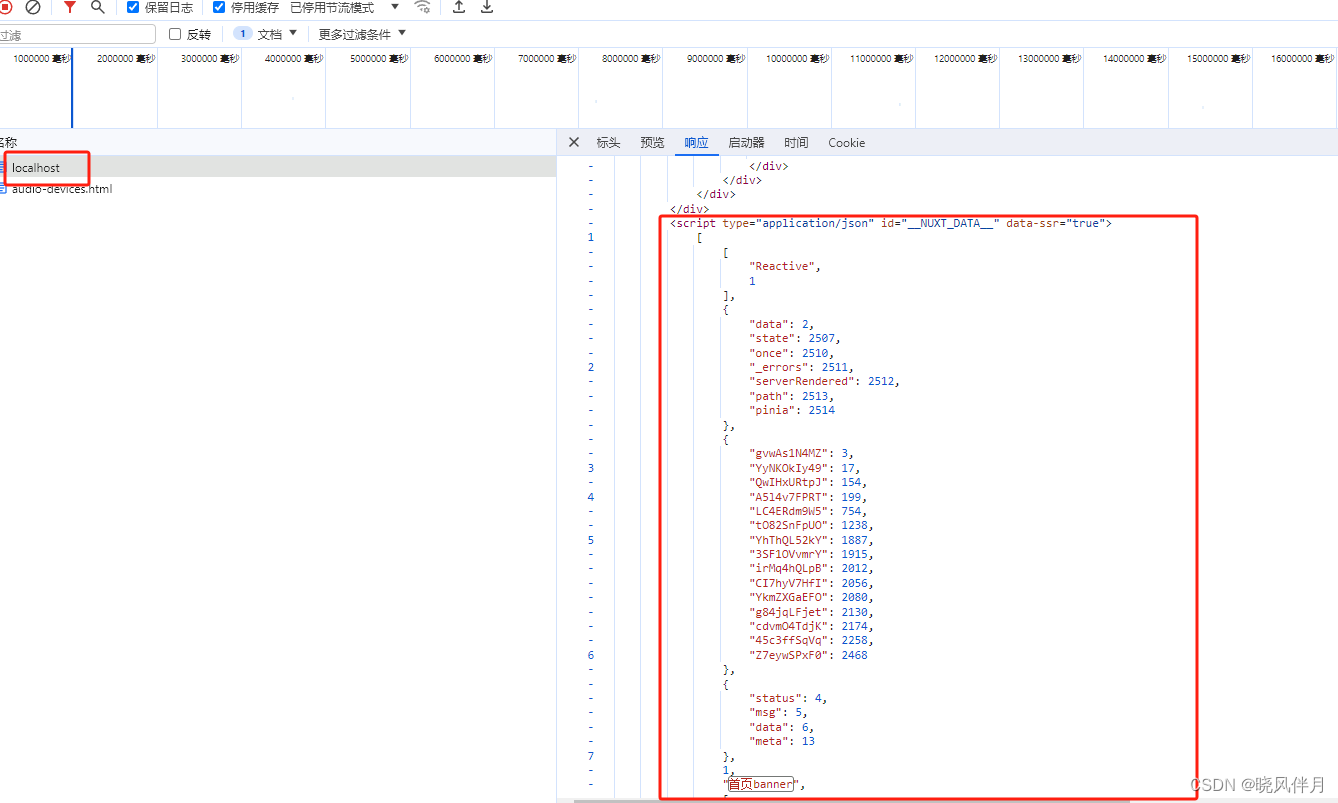Open the 启动器 tab

coord(746,143)
